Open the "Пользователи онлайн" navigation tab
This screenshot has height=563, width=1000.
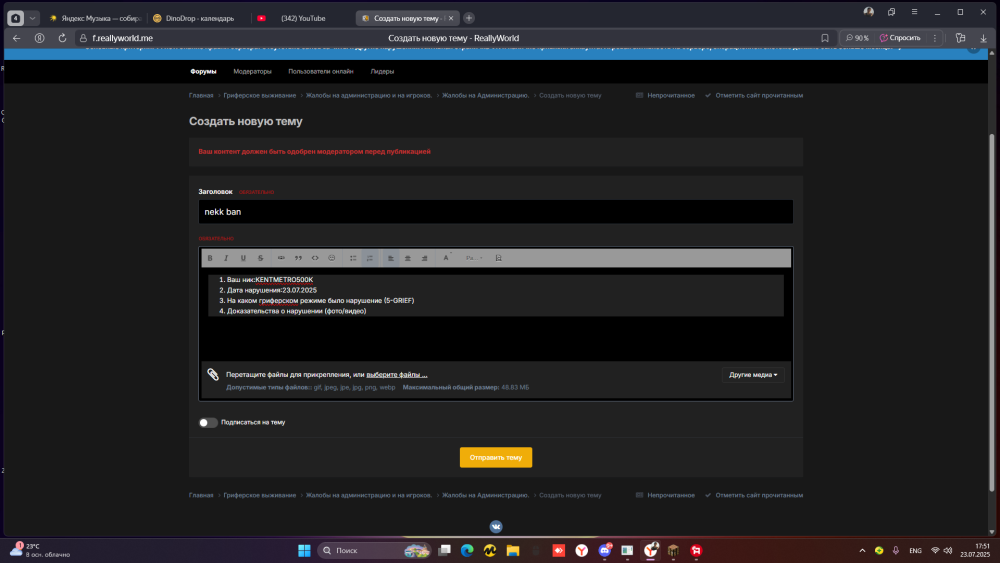tap(321, 71)
